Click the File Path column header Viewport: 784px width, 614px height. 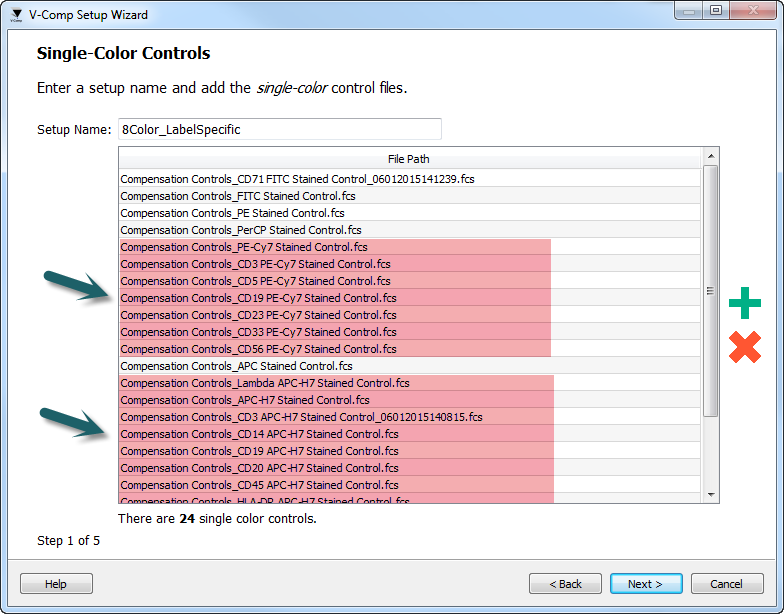(x=409, y=159)
